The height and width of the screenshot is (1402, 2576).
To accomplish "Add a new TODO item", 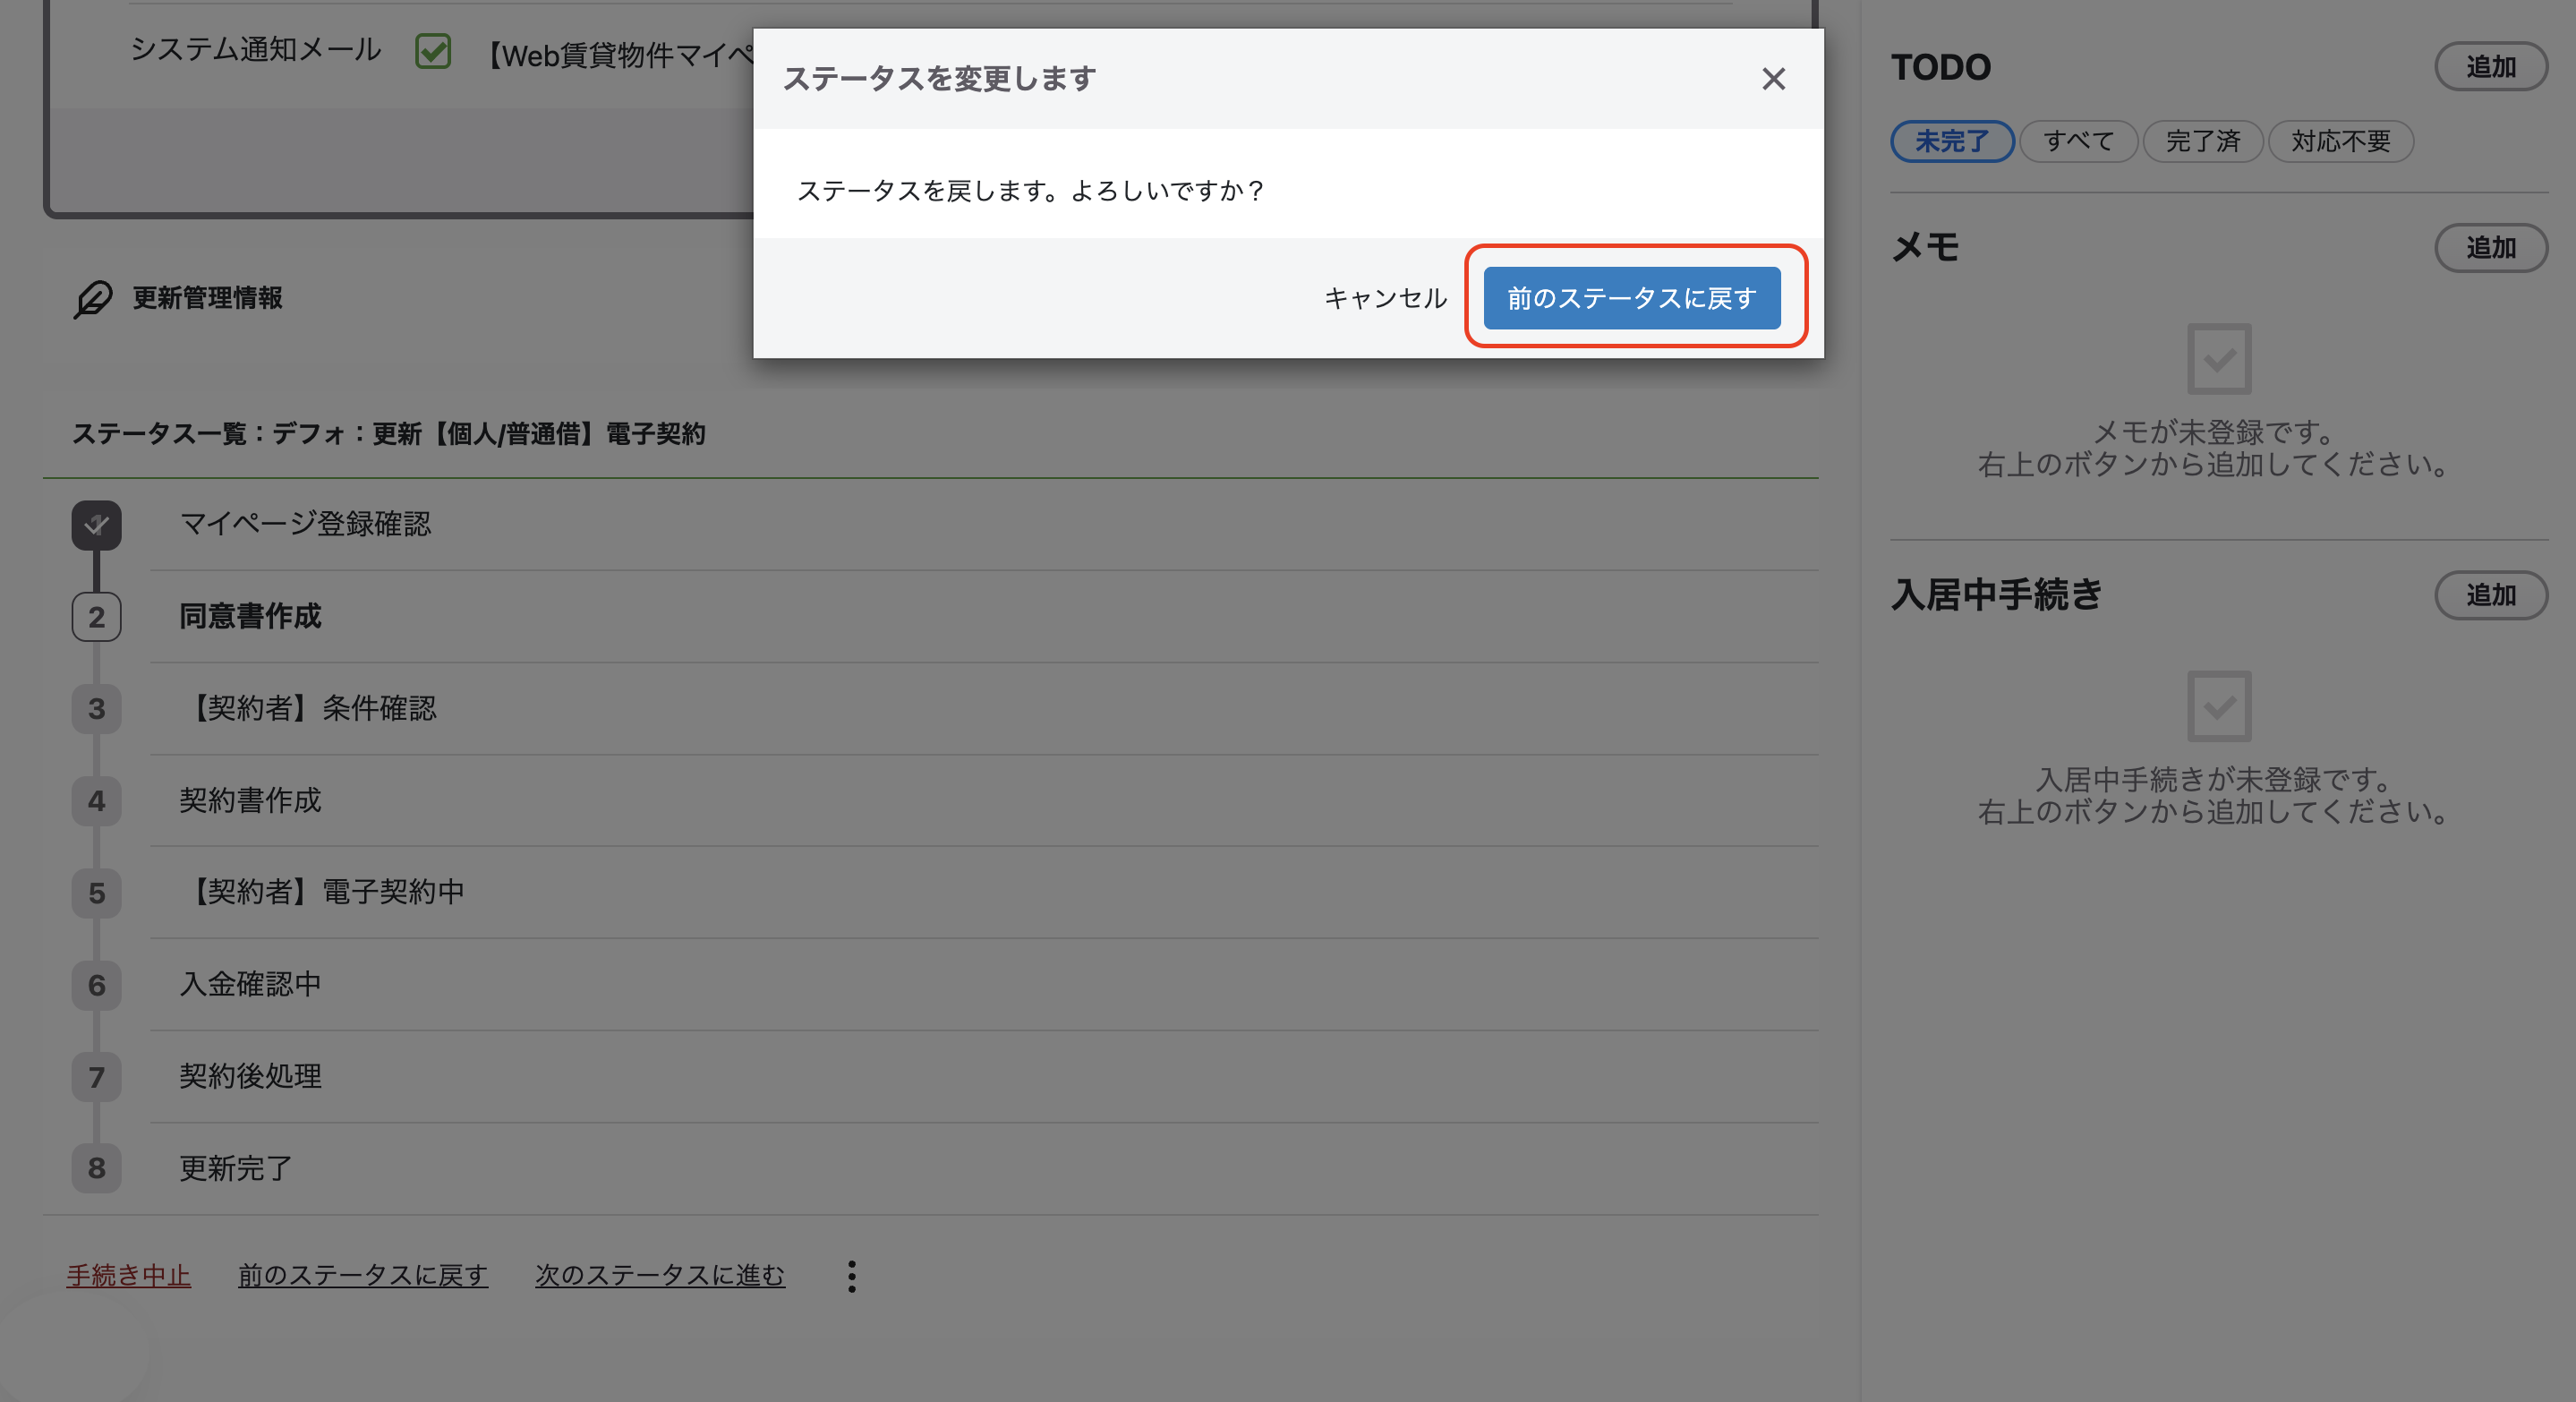I will pos(2490,67).
